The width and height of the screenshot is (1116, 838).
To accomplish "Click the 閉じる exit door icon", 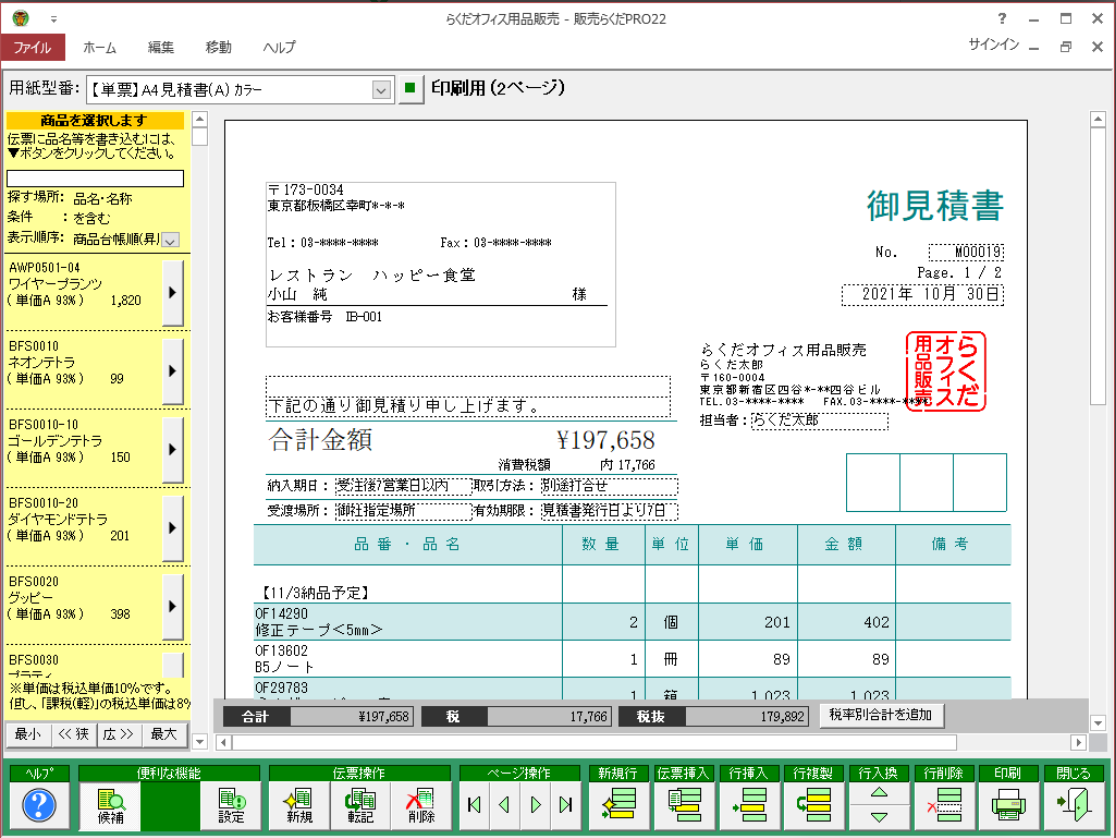I will click(1075, 804).
